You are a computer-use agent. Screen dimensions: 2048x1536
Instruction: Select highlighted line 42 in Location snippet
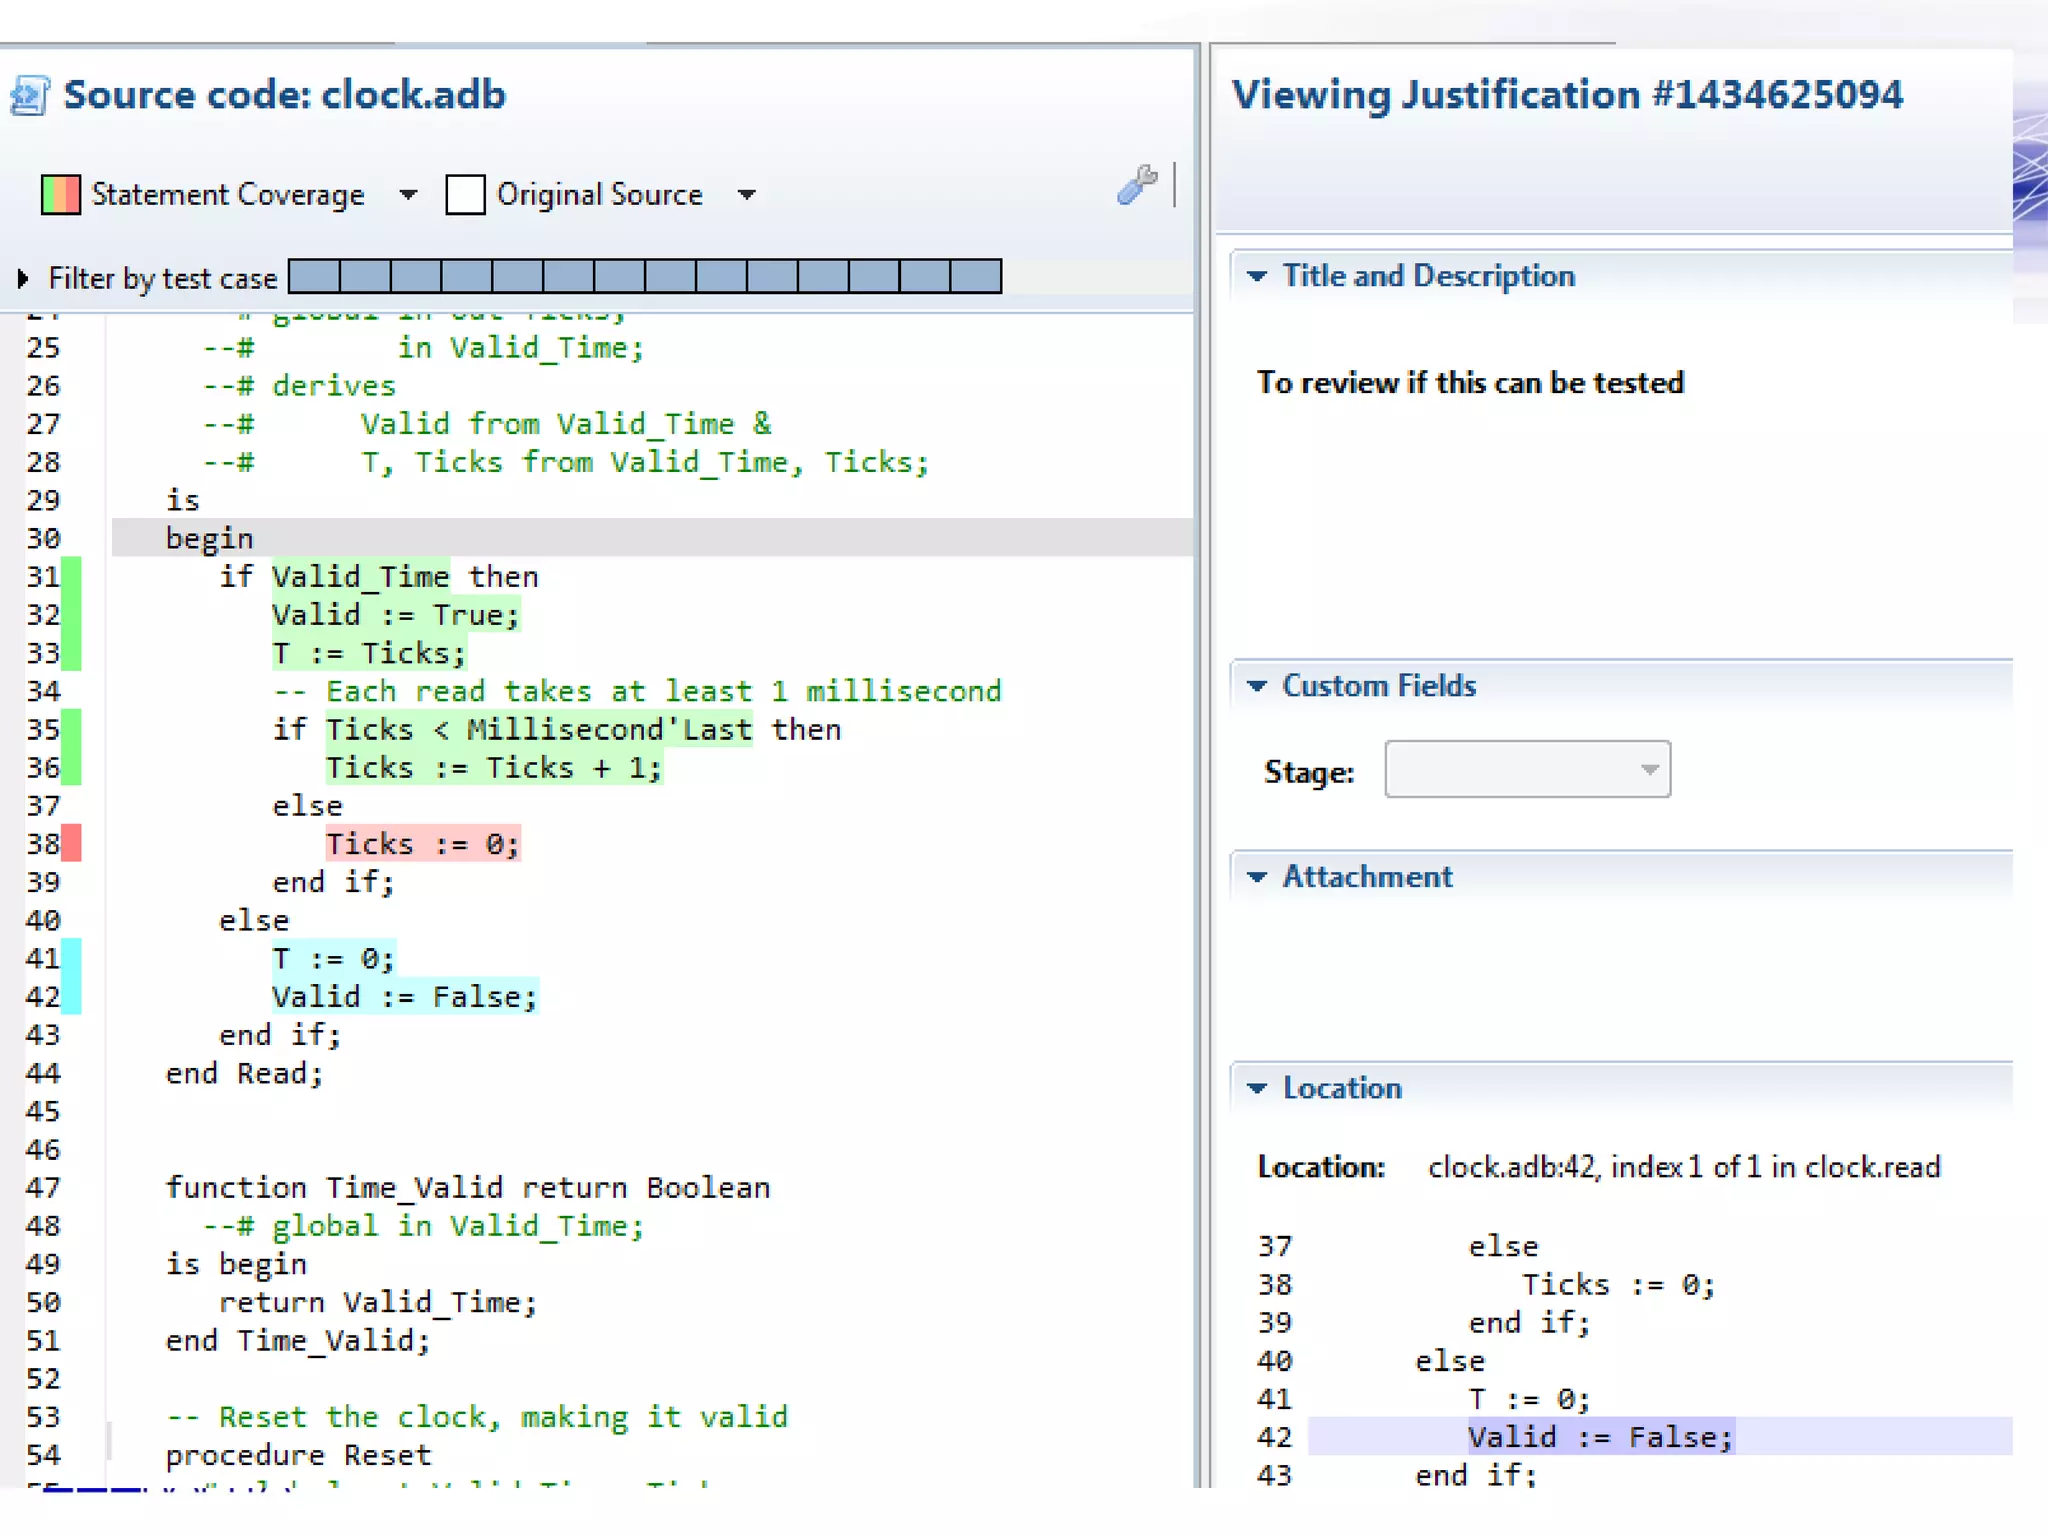coord(1598,1437)
